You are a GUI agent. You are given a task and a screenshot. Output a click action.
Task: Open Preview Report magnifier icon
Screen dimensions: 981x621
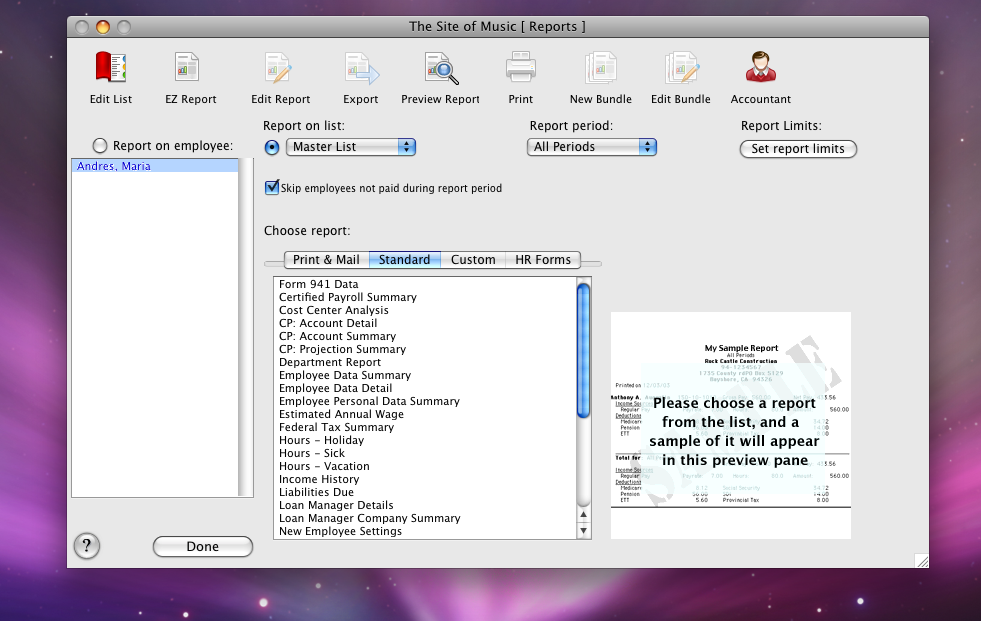click(x=441, y=68)
